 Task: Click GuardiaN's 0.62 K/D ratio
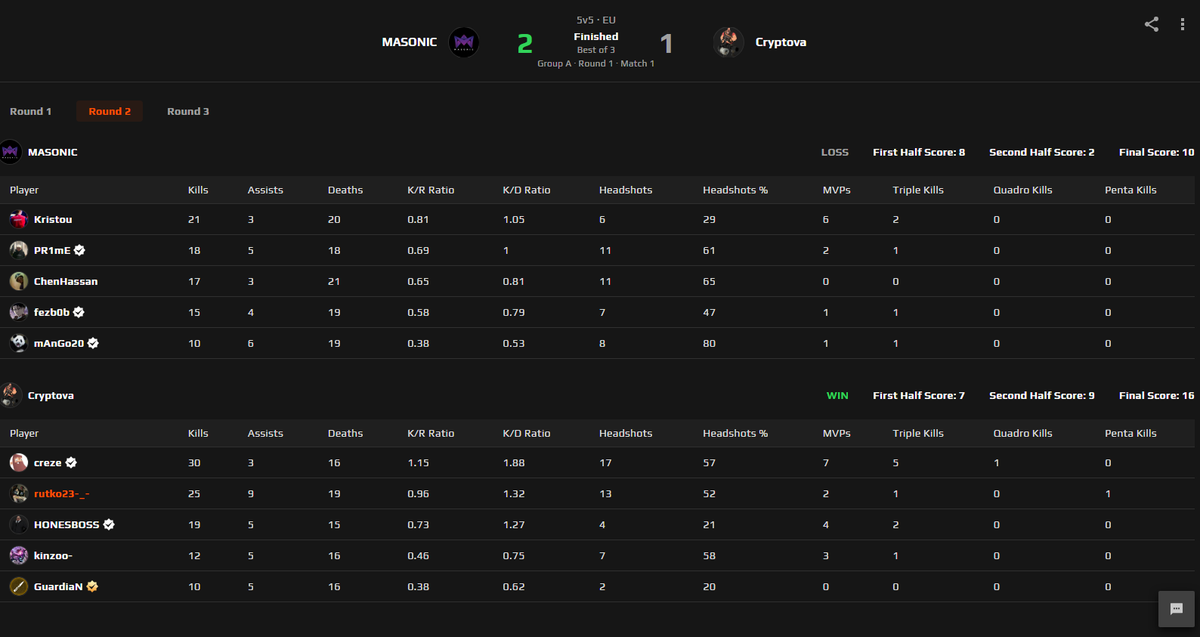(x=513, y=586)
